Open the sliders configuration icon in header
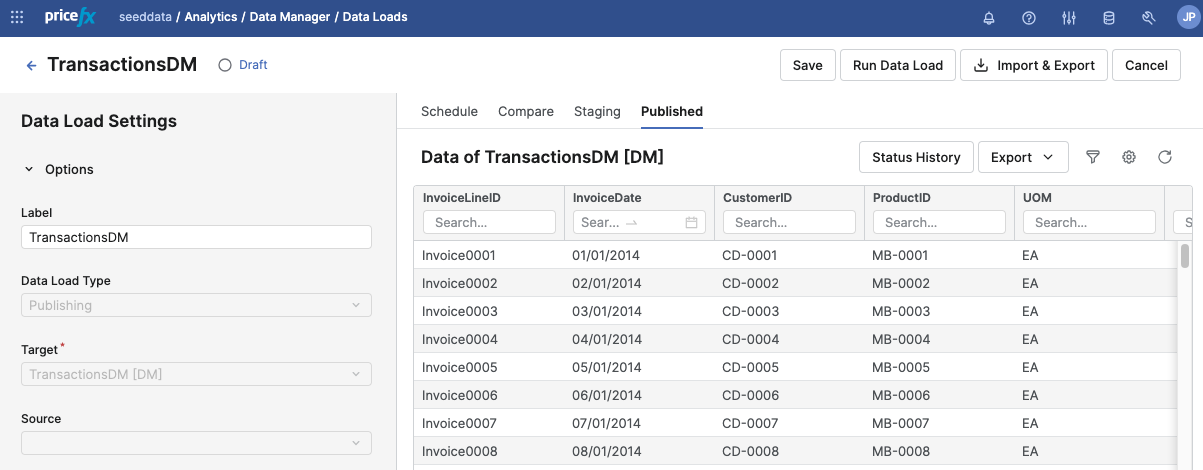Image resolution: width=1203 pixels, height=470 pixels. pyautogui.click(x=1069, y=18)
